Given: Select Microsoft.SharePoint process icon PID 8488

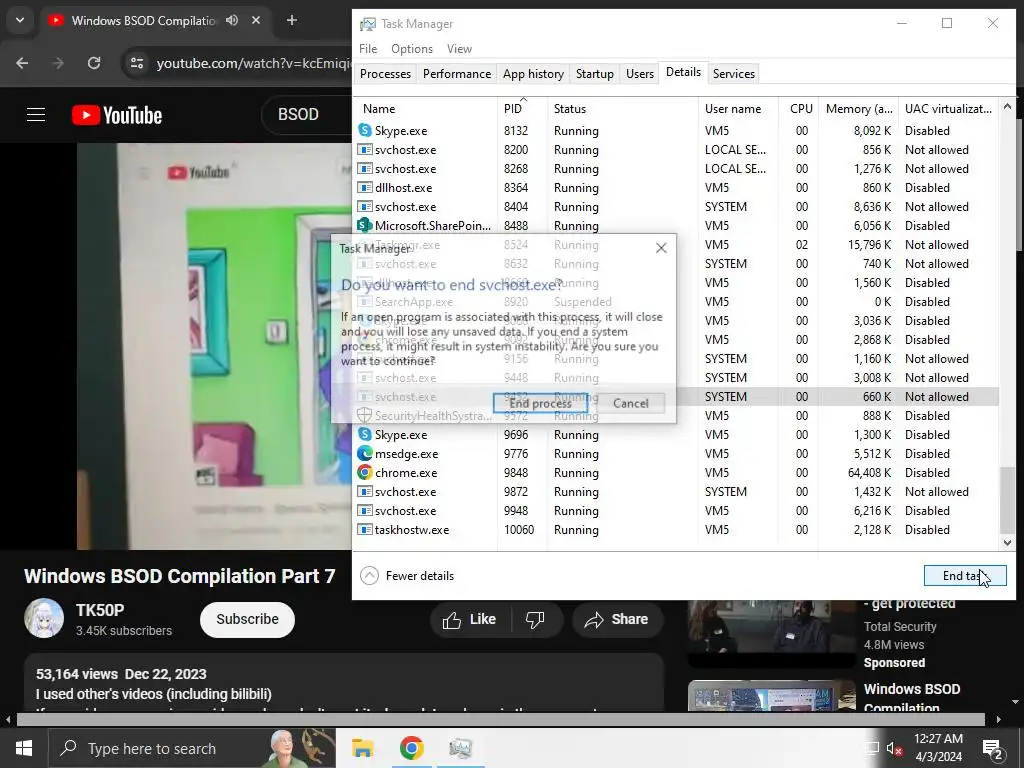Looking at the screenshot, I should (x=364, y=225).
